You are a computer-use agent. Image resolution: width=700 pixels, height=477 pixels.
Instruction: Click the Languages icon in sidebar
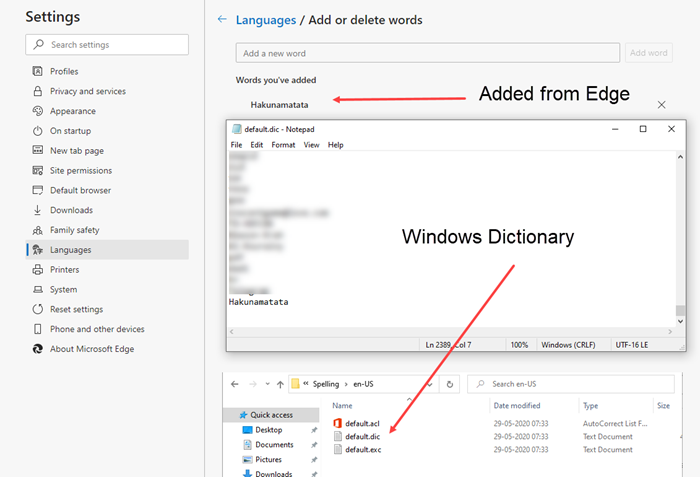pyautogui.click(x=38, y=250)
